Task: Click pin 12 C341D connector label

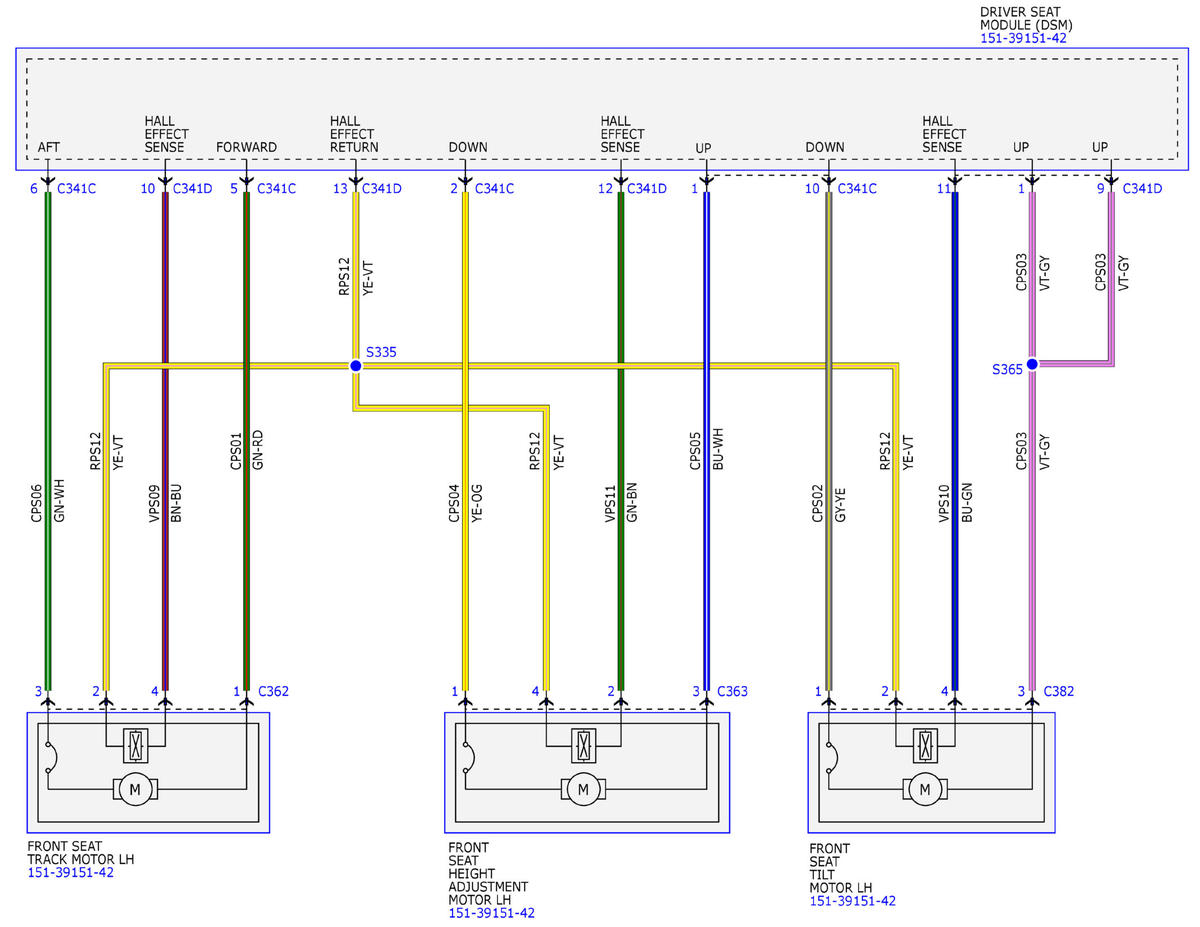Action: 632,188
